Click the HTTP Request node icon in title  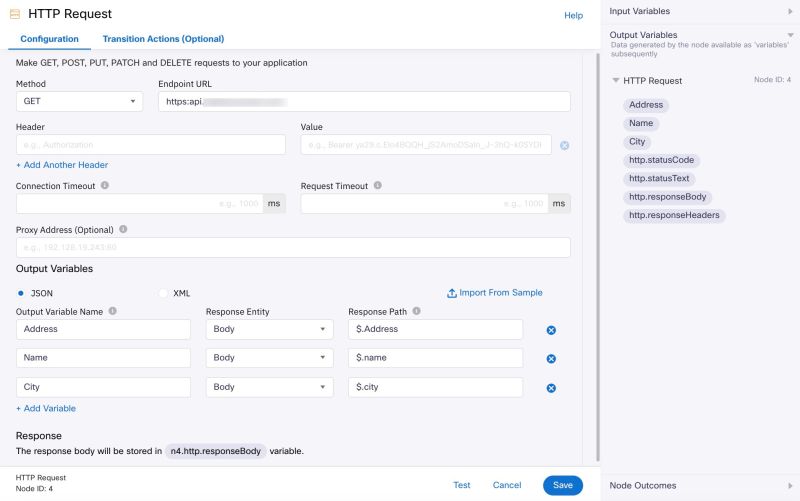15,14
